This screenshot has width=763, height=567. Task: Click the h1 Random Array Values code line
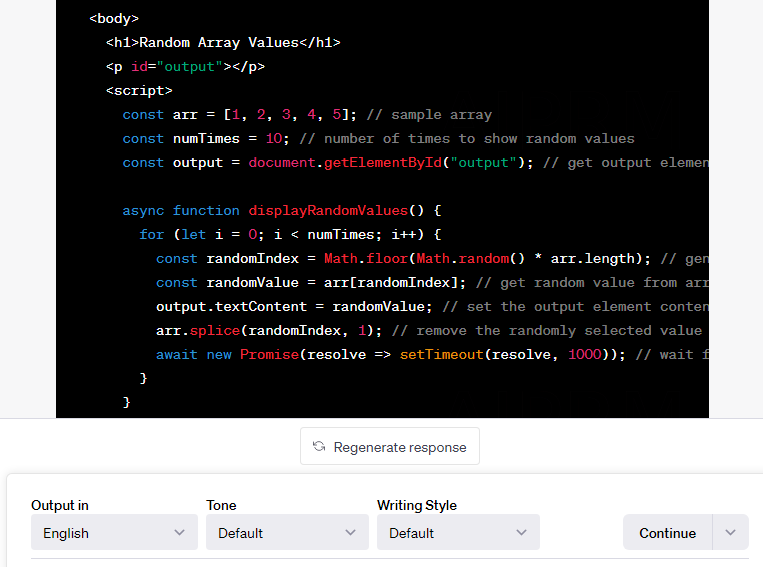(223, 43)
